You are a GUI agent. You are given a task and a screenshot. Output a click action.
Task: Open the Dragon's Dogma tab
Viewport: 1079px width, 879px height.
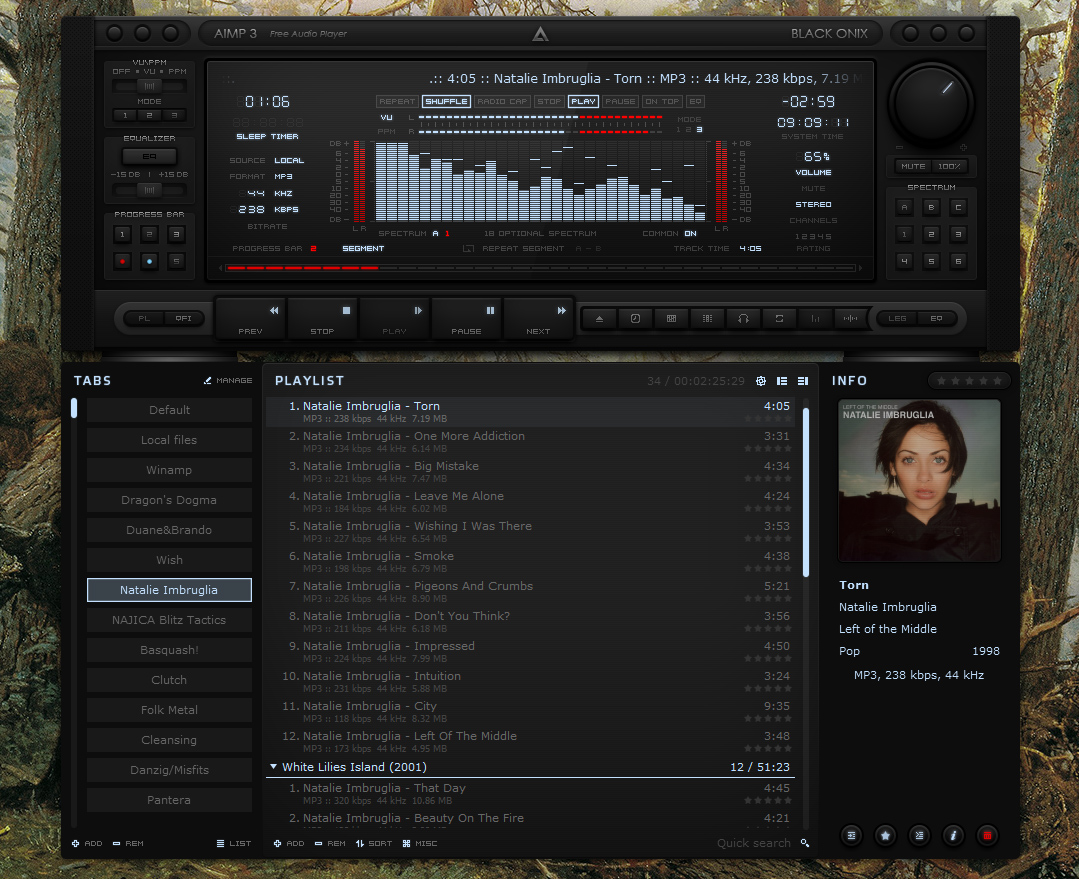pos(169,500)
